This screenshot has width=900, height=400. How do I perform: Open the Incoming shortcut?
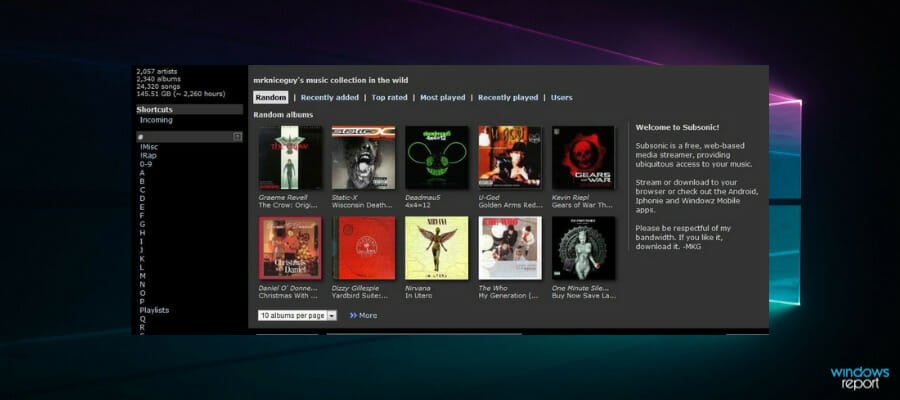tap(156, 120)
